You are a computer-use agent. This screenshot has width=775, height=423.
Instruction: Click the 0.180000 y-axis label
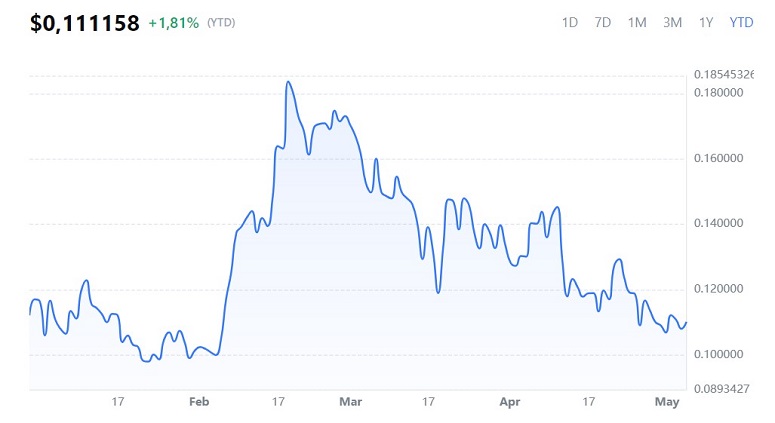(x=719, y=93)
